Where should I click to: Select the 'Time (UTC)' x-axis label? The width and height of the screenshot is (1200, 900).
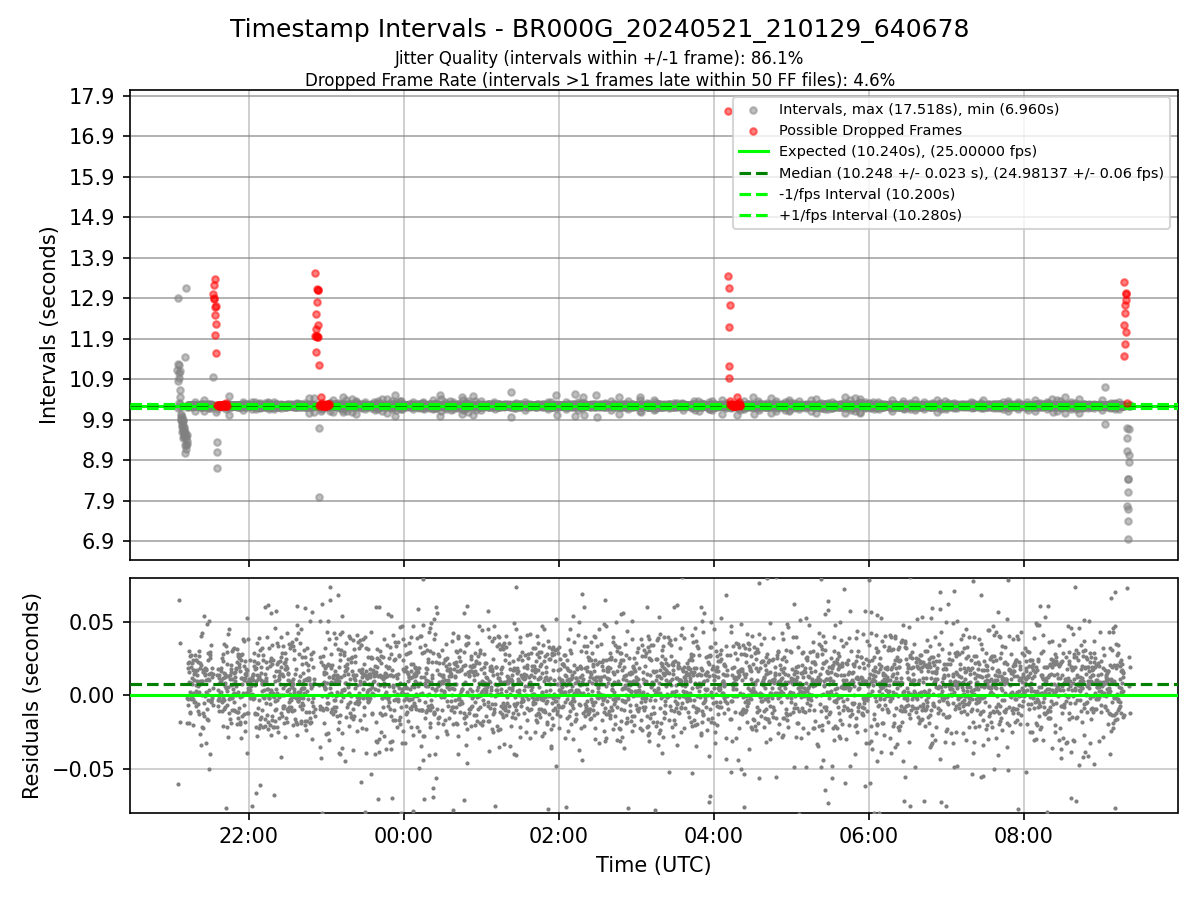653,865
